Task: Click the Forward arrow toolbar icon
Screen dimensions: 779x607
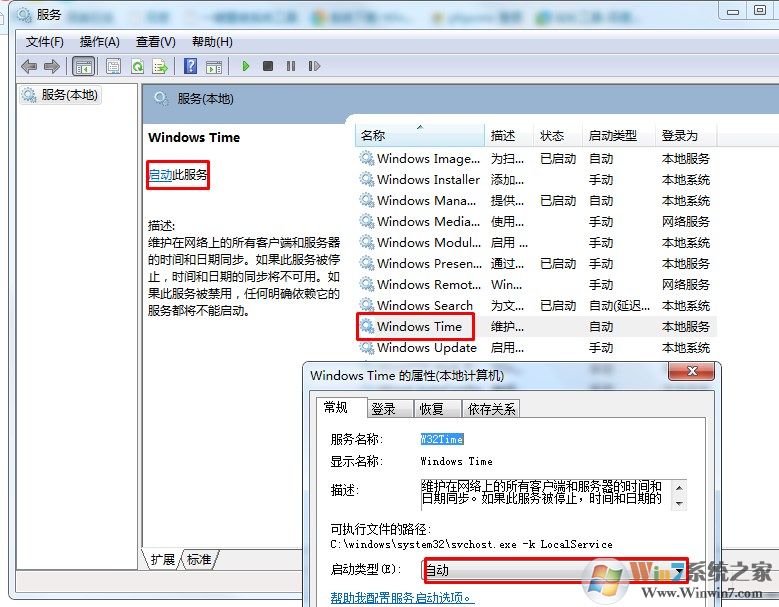Action: [52, 66]
